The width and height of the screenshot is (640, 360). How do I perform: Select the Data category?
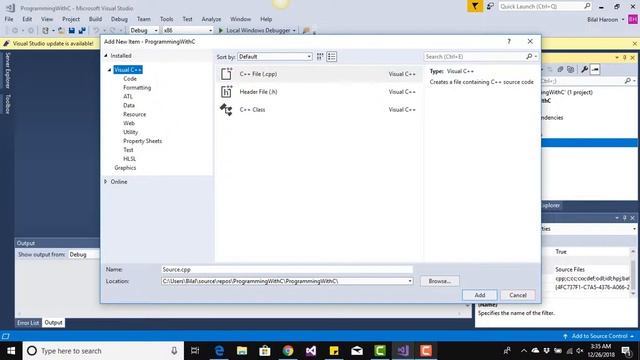pyautogui.click(x=129, y=105)
